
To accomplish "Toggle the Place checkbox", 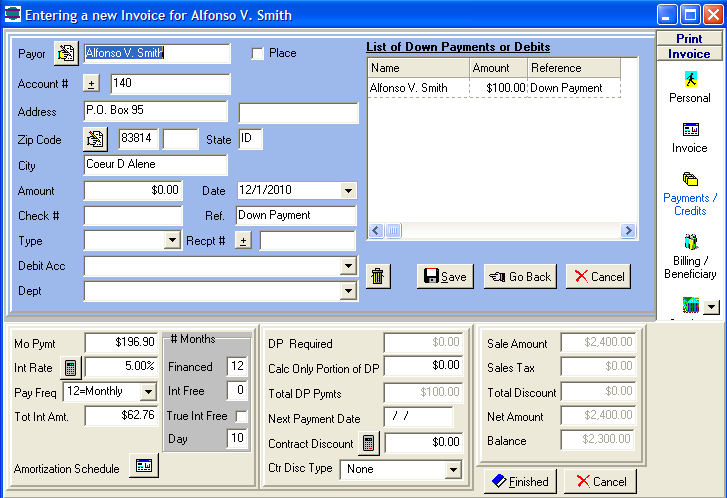I will 258,54.
